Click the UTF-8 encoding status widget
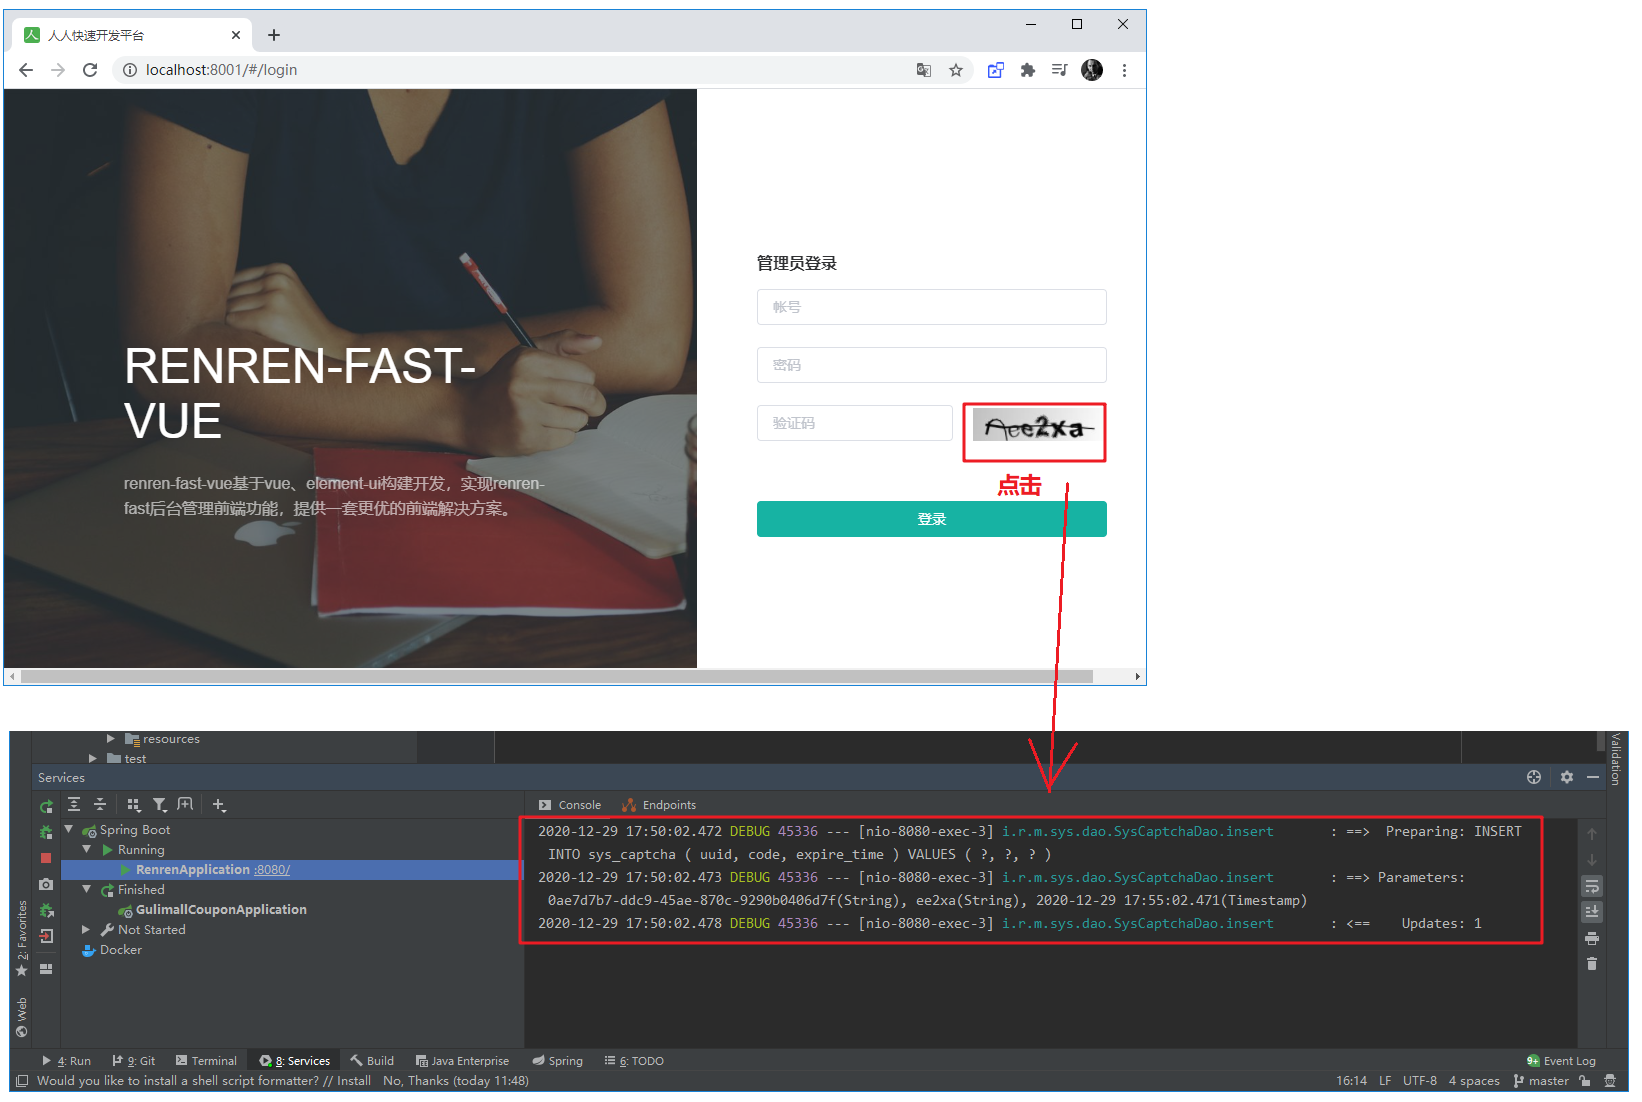The image size is (1642, 1102). coord(1420,1081)
